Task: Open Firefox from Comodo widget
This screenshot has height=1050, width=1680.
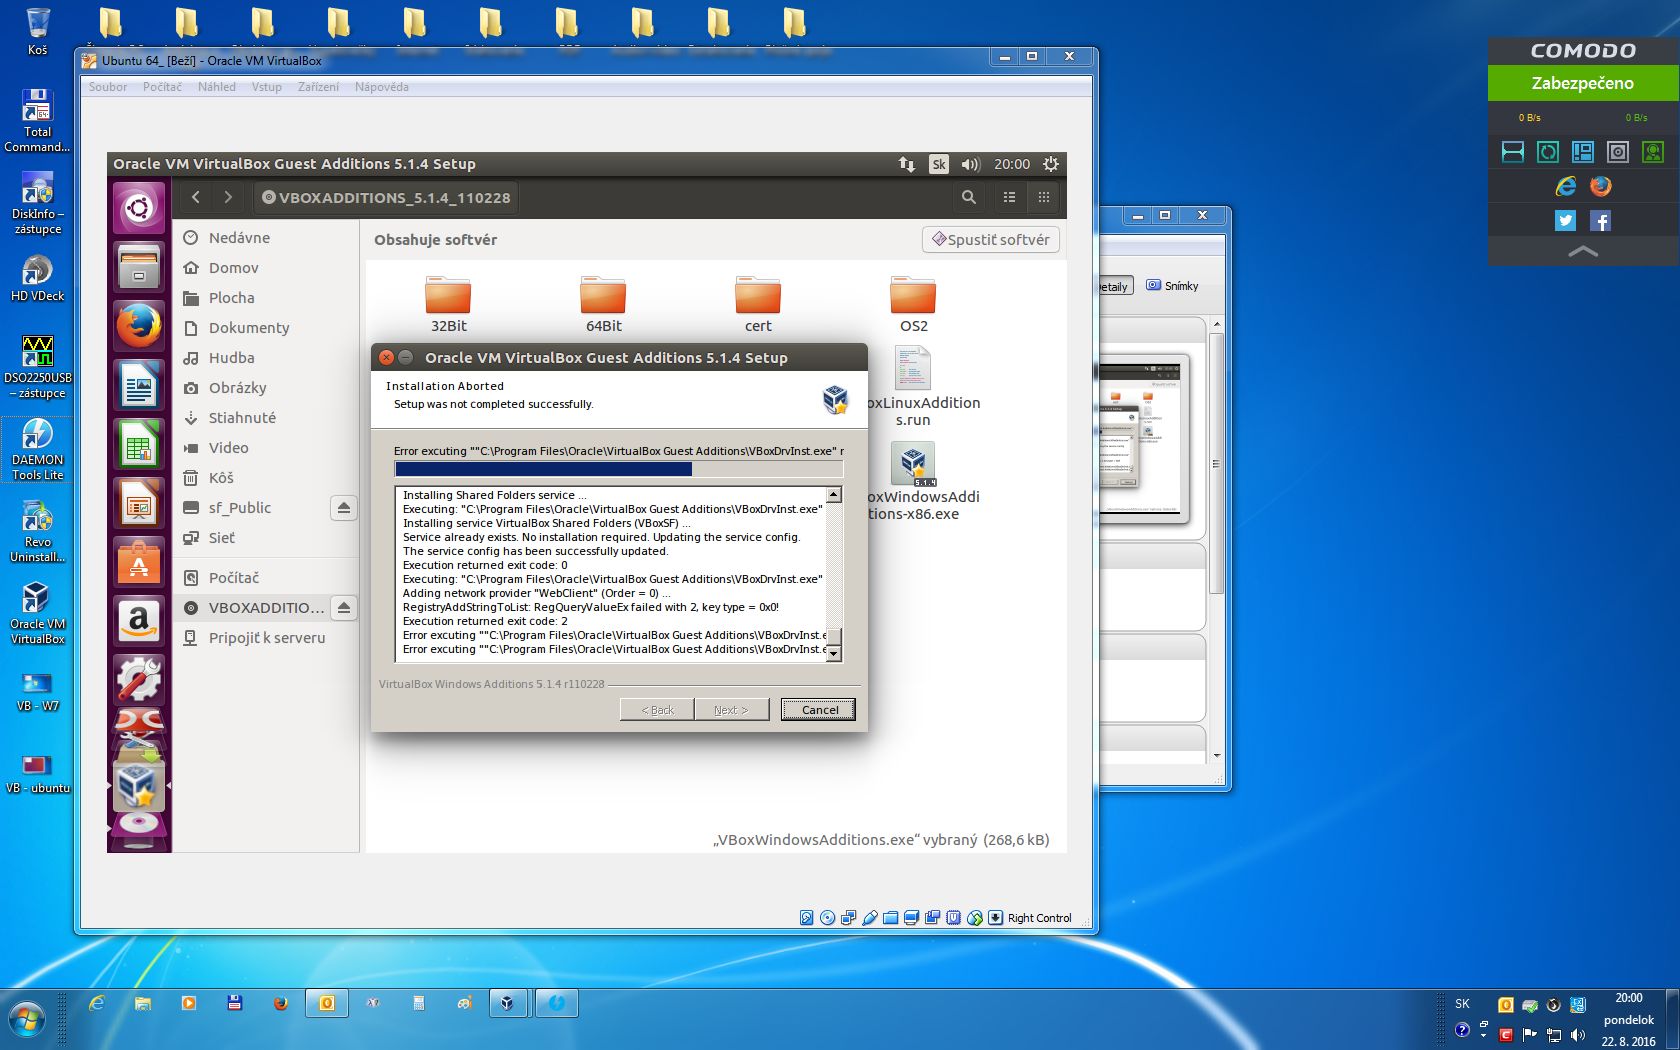Action: [x=1600, y=186]
